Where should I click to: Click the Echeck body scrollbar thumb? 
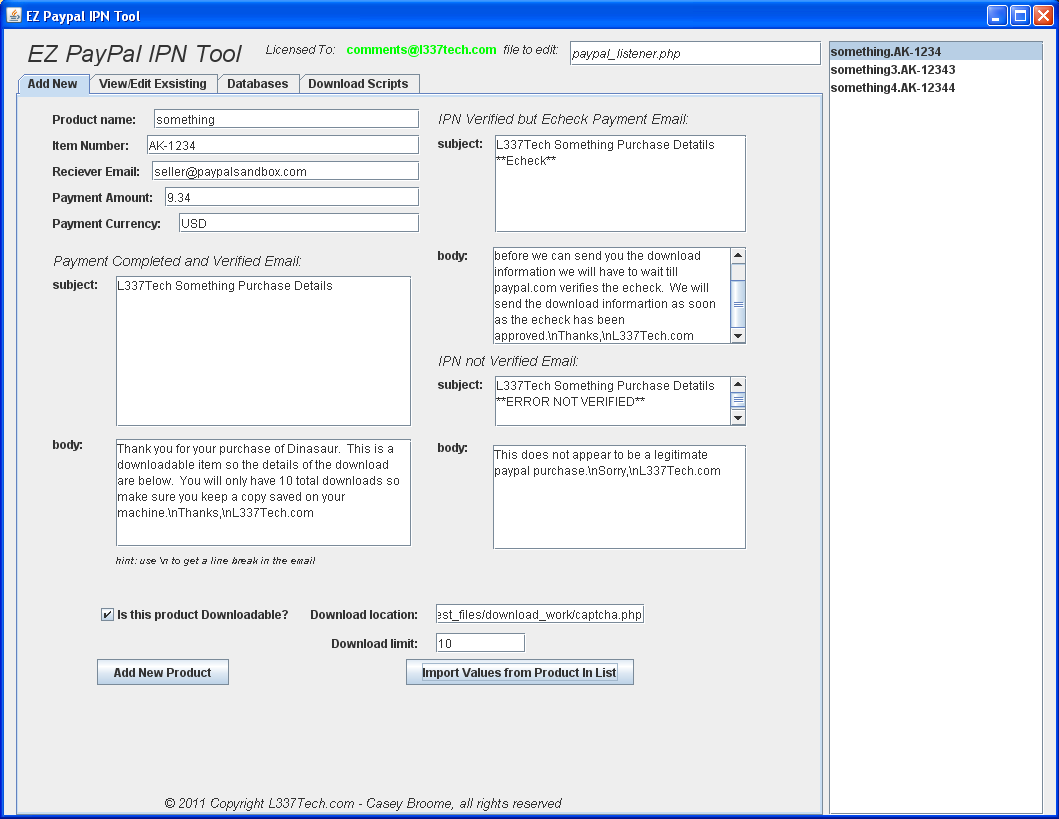(738, 304)
